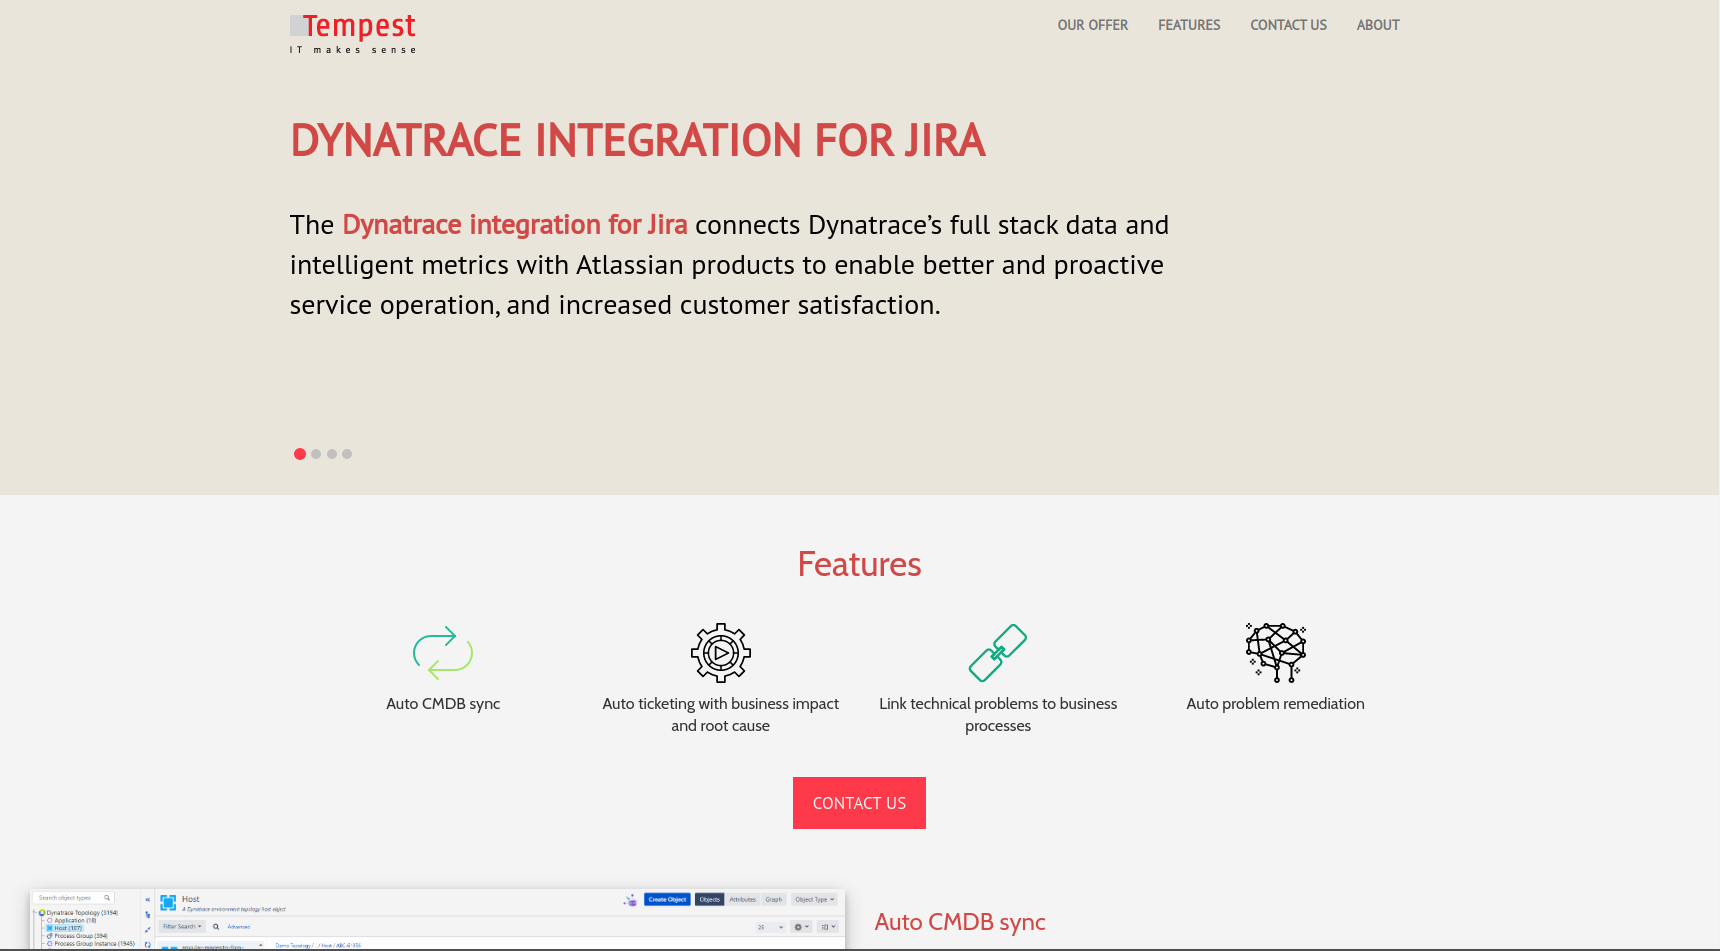
Task: Click the Auto CMDB sync arrows icon
Action: [x=441, y=653]
